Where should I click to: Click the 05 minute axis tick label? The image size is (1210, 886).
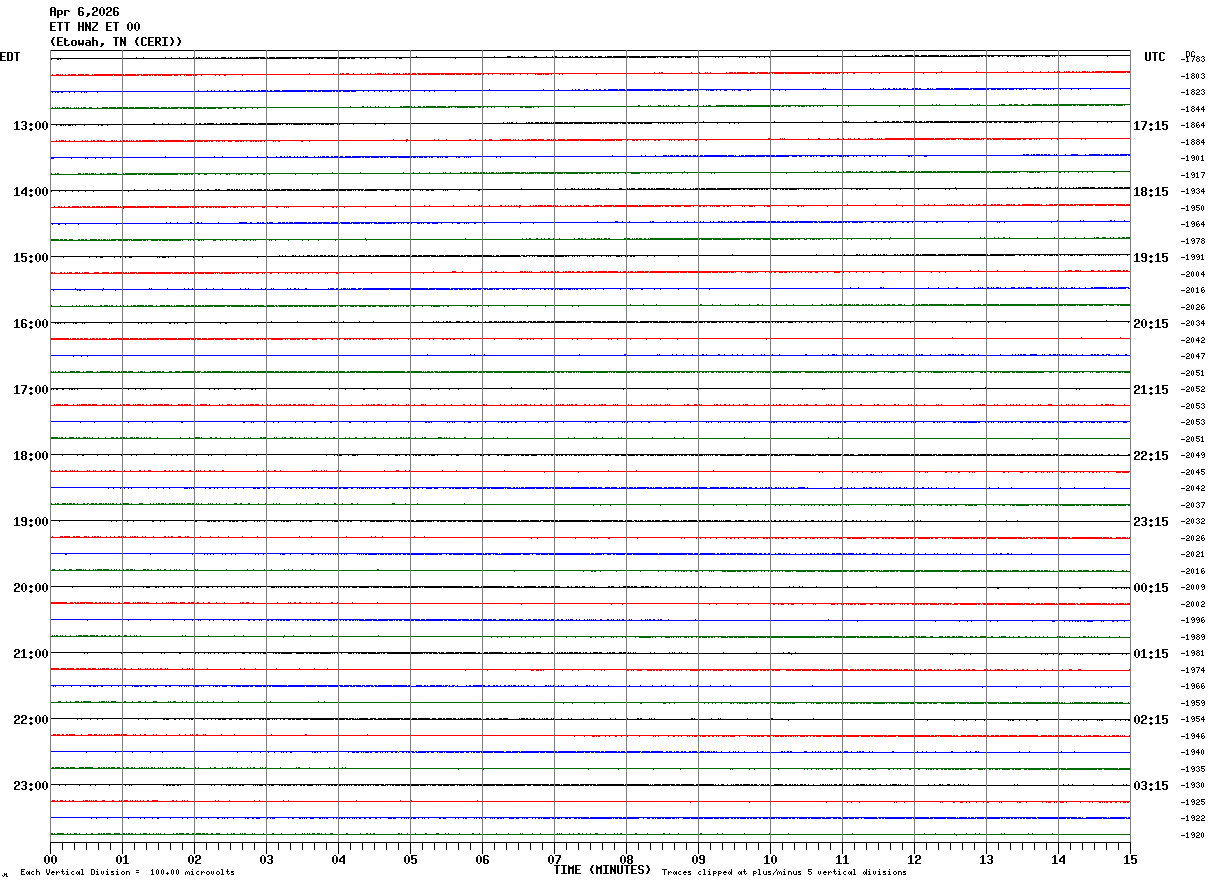[x=410, y=859]
